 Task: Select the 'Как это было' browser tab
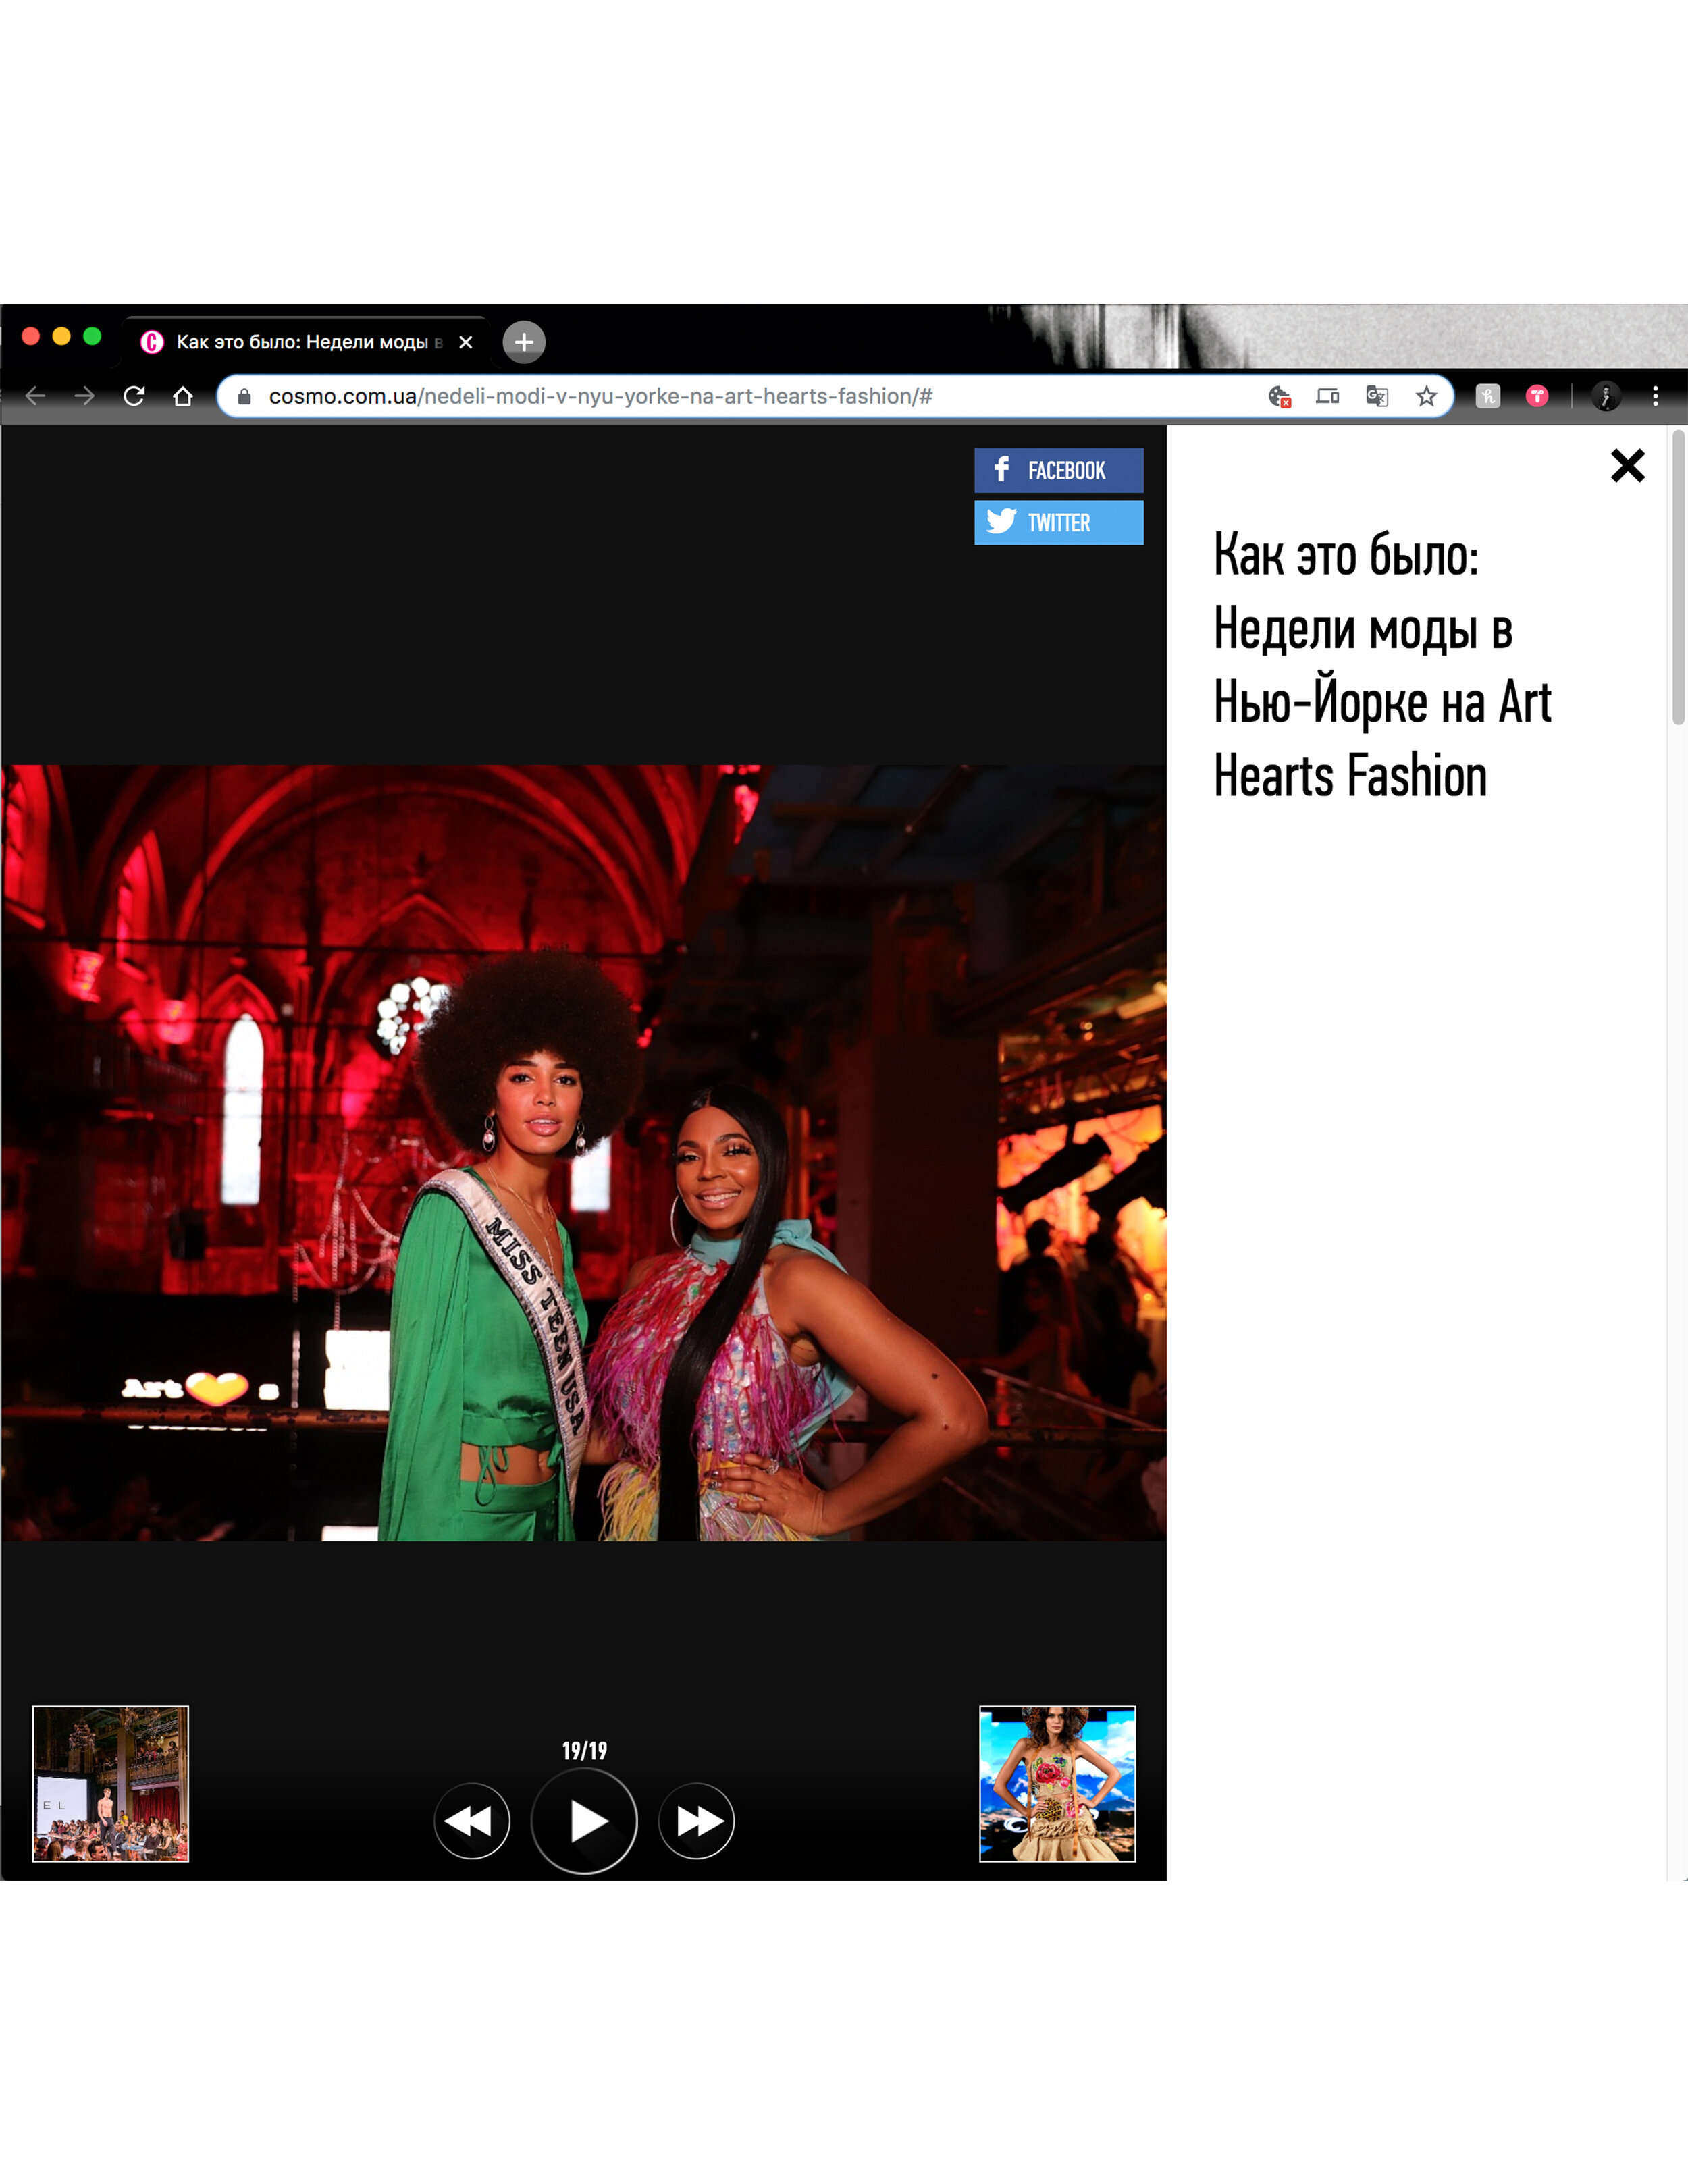(x=306, y=342)
